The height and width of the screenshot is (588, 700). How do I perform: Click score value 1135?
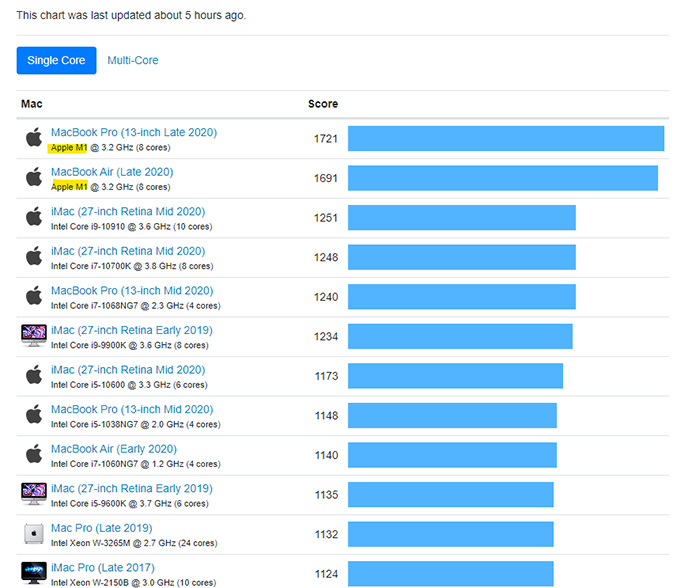click(x=326, y=495)
